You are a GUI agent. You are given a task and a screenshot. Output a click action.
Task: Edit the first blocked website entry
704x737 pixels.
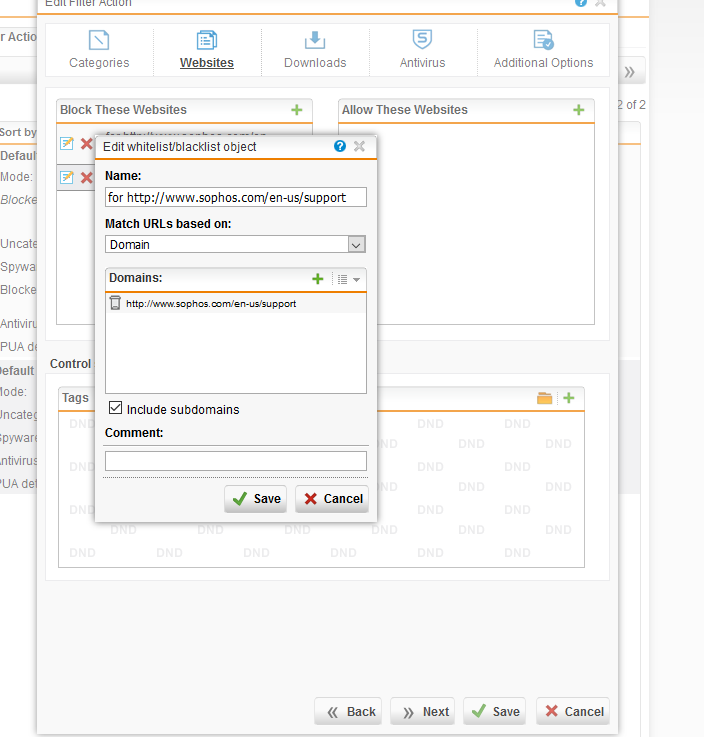(67, 143)
